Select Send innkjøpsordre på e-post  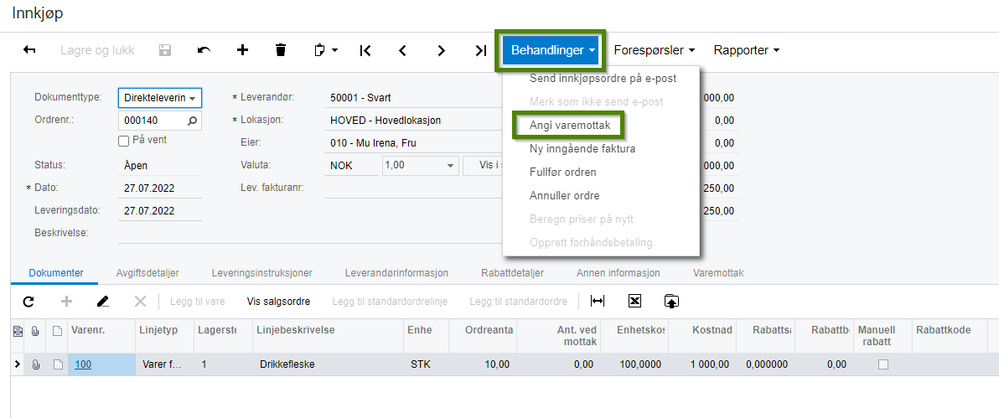603,78
